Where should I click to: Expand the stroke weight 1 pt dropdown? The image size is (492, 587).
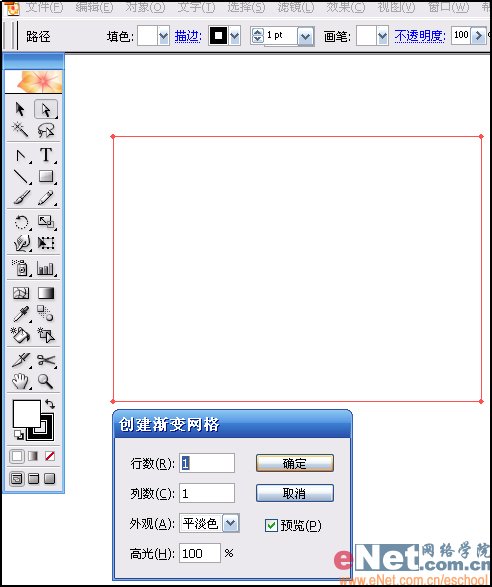coord(306,37)
